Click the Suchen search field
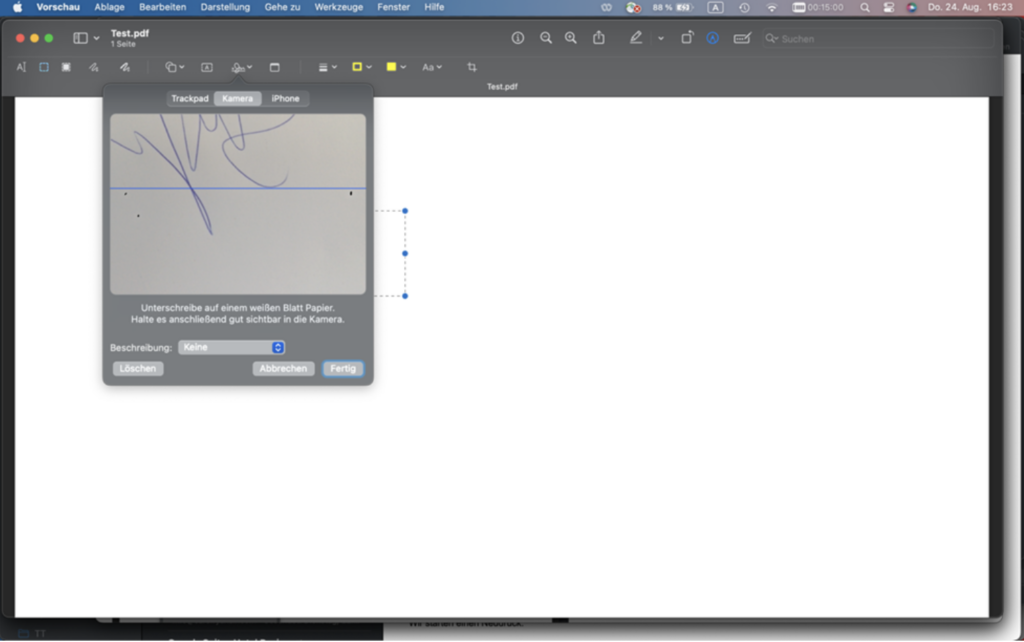This screenshot has height=642, width=1024. click(878, 39)
